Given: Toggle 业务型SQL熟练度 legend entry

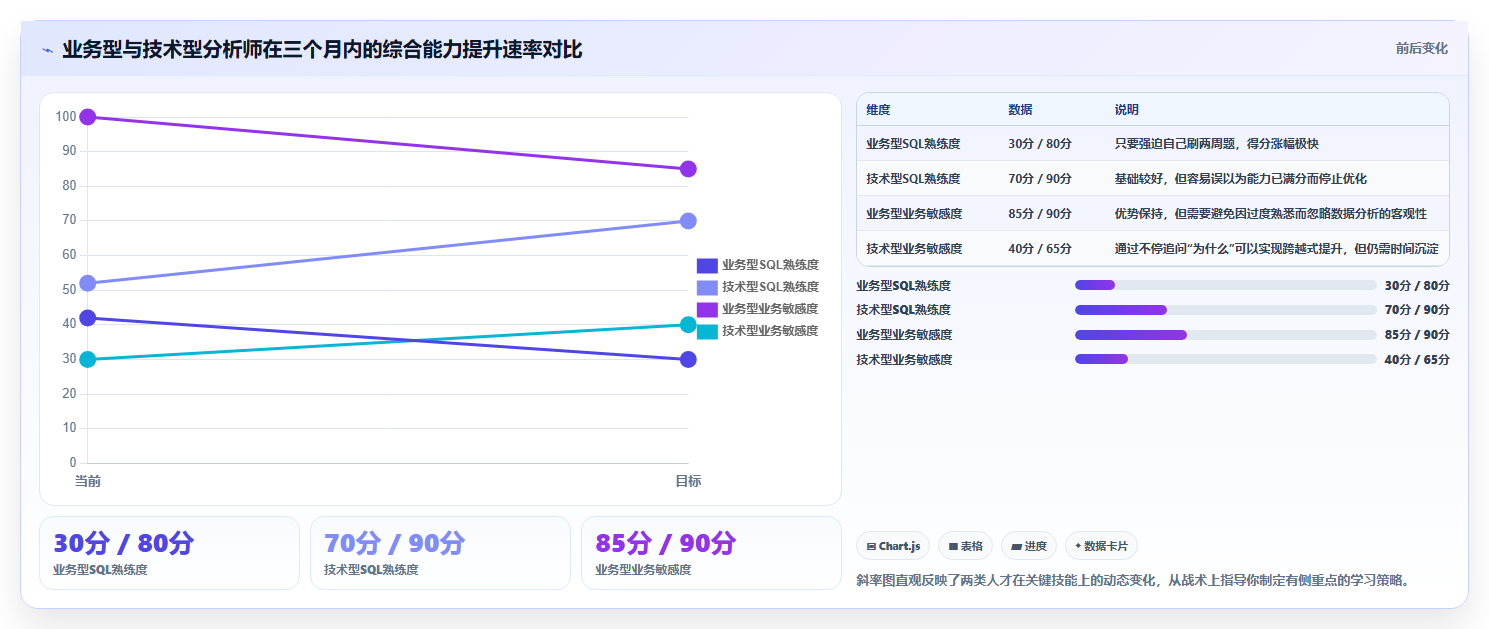Looking at the screenshot, I should click(x=757, y=265).
